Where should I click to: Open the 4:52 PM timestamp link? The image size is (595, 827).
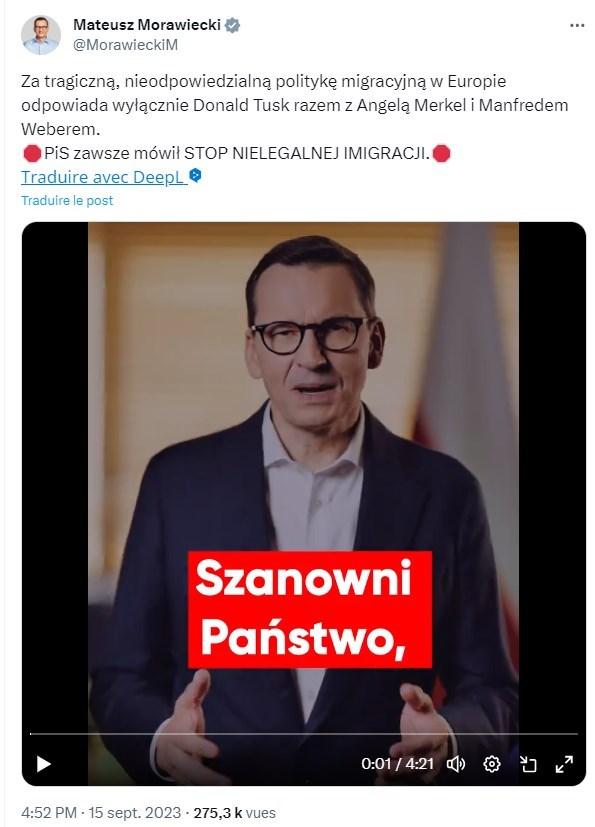tap(49, 813)
